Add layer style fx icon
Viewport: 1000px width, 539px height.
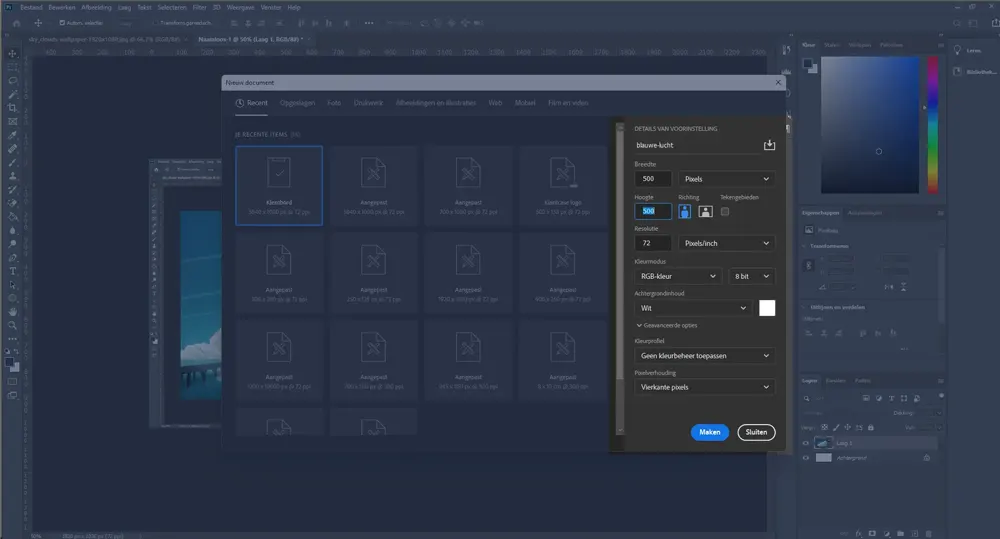[858, 533]
